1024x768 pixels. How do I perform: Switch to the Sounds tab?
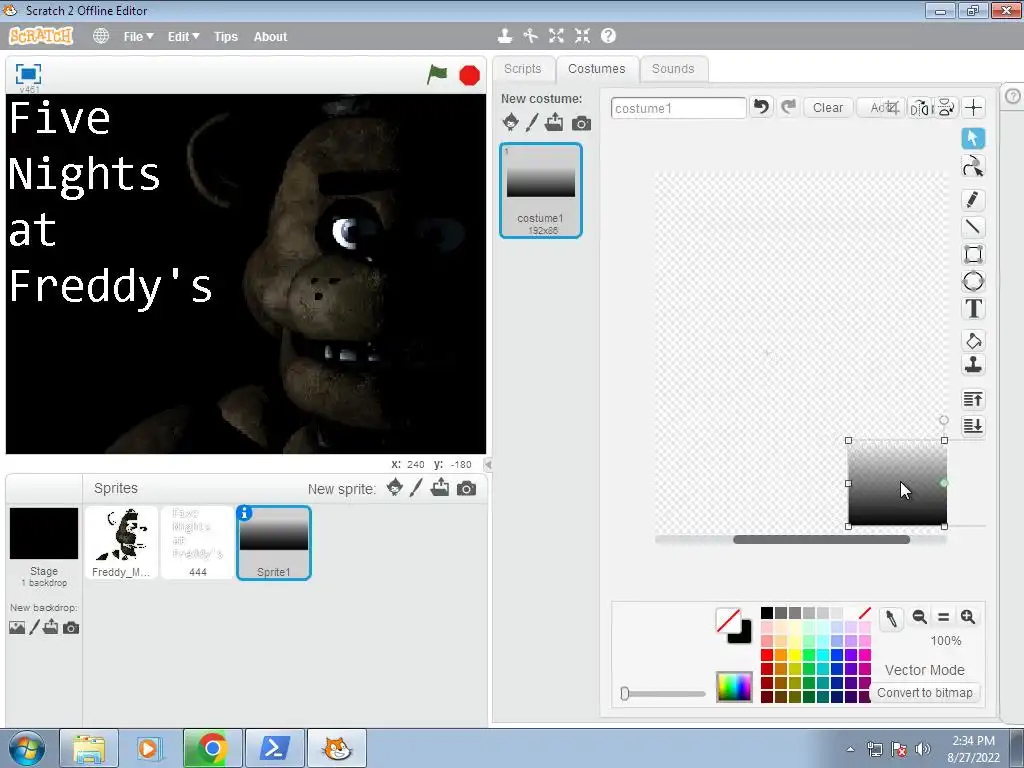click(x=673, y=69)
